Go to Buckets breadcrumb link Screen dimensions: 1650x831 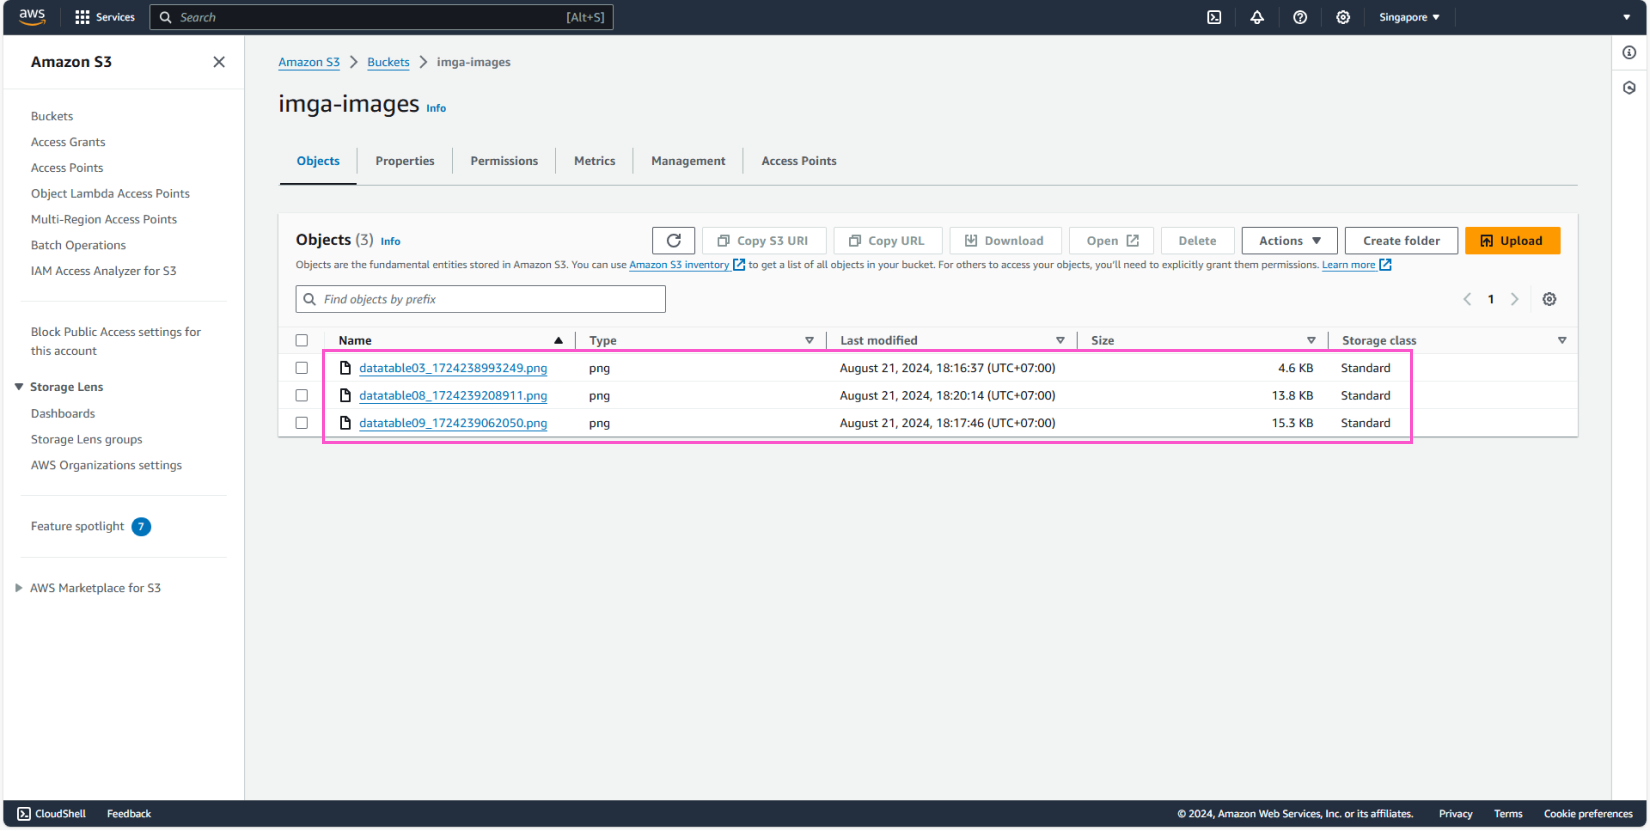pos(388,62)
